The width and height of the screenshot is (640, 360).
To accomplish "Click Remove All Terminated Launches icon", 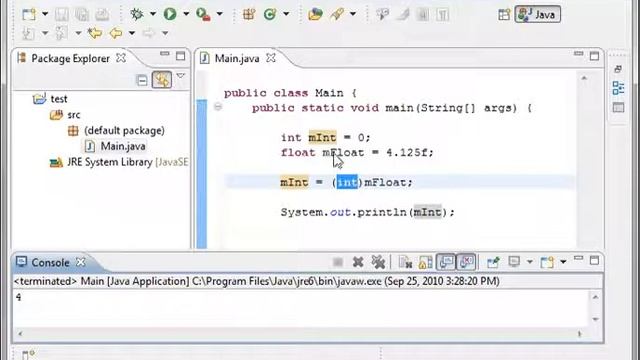I will pos(378,262).
